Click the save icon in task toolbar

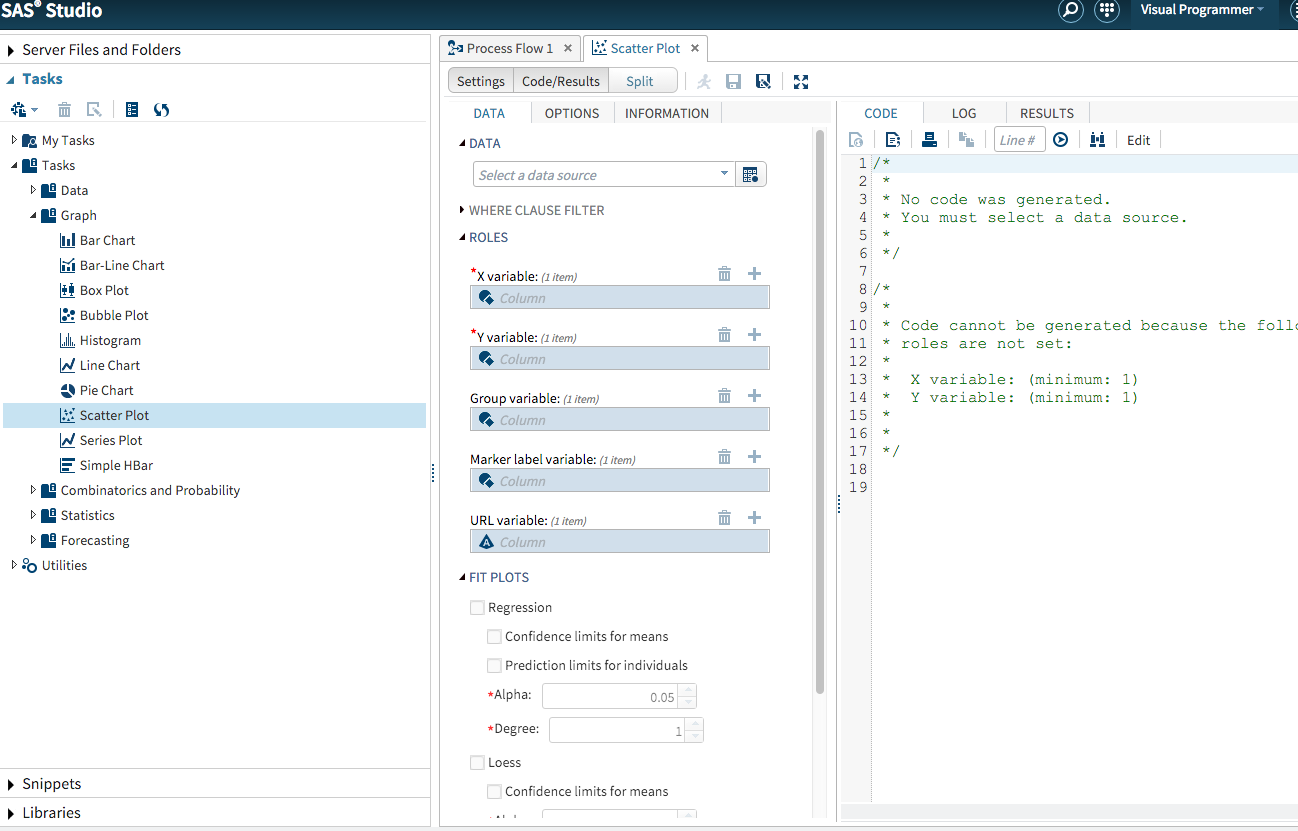[733, 82]
